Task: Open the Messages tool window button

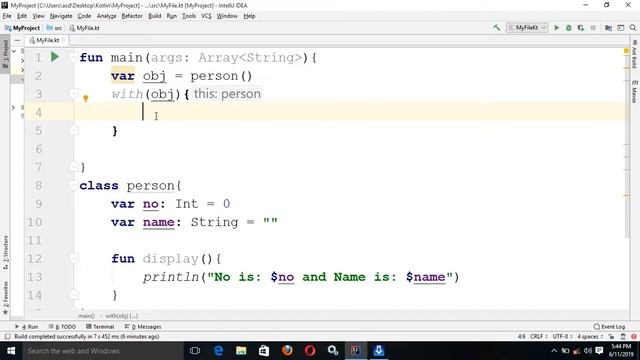Action: click(x=143, y=327)
